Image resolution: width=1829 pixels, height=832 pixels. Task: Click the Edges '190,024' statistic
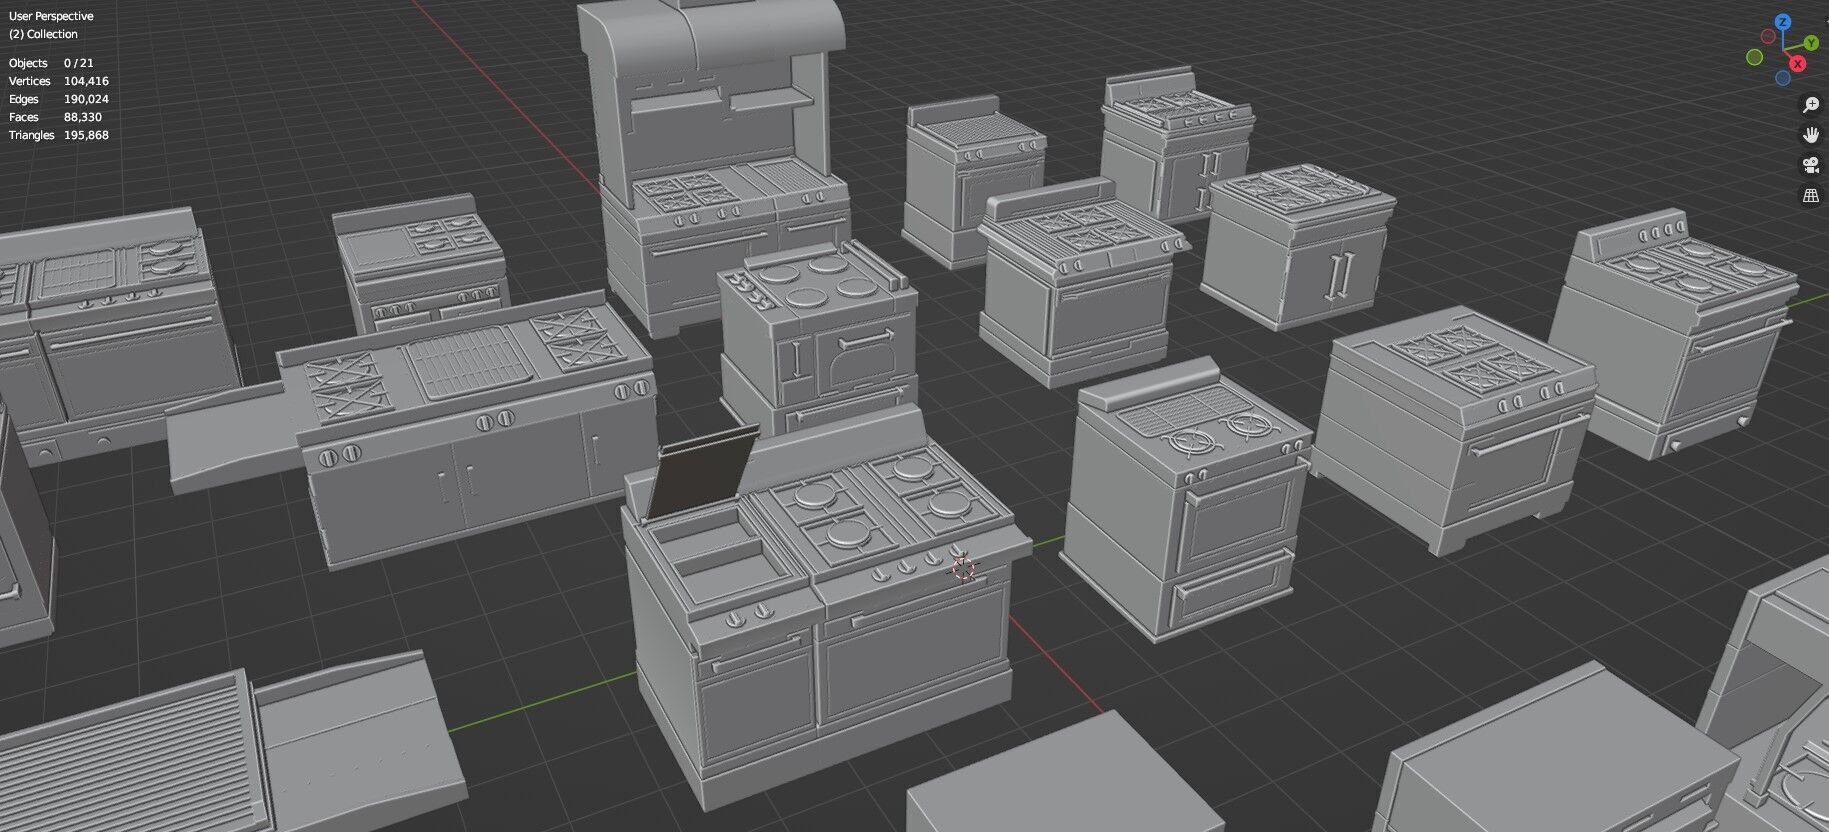(x=86, y=99)
